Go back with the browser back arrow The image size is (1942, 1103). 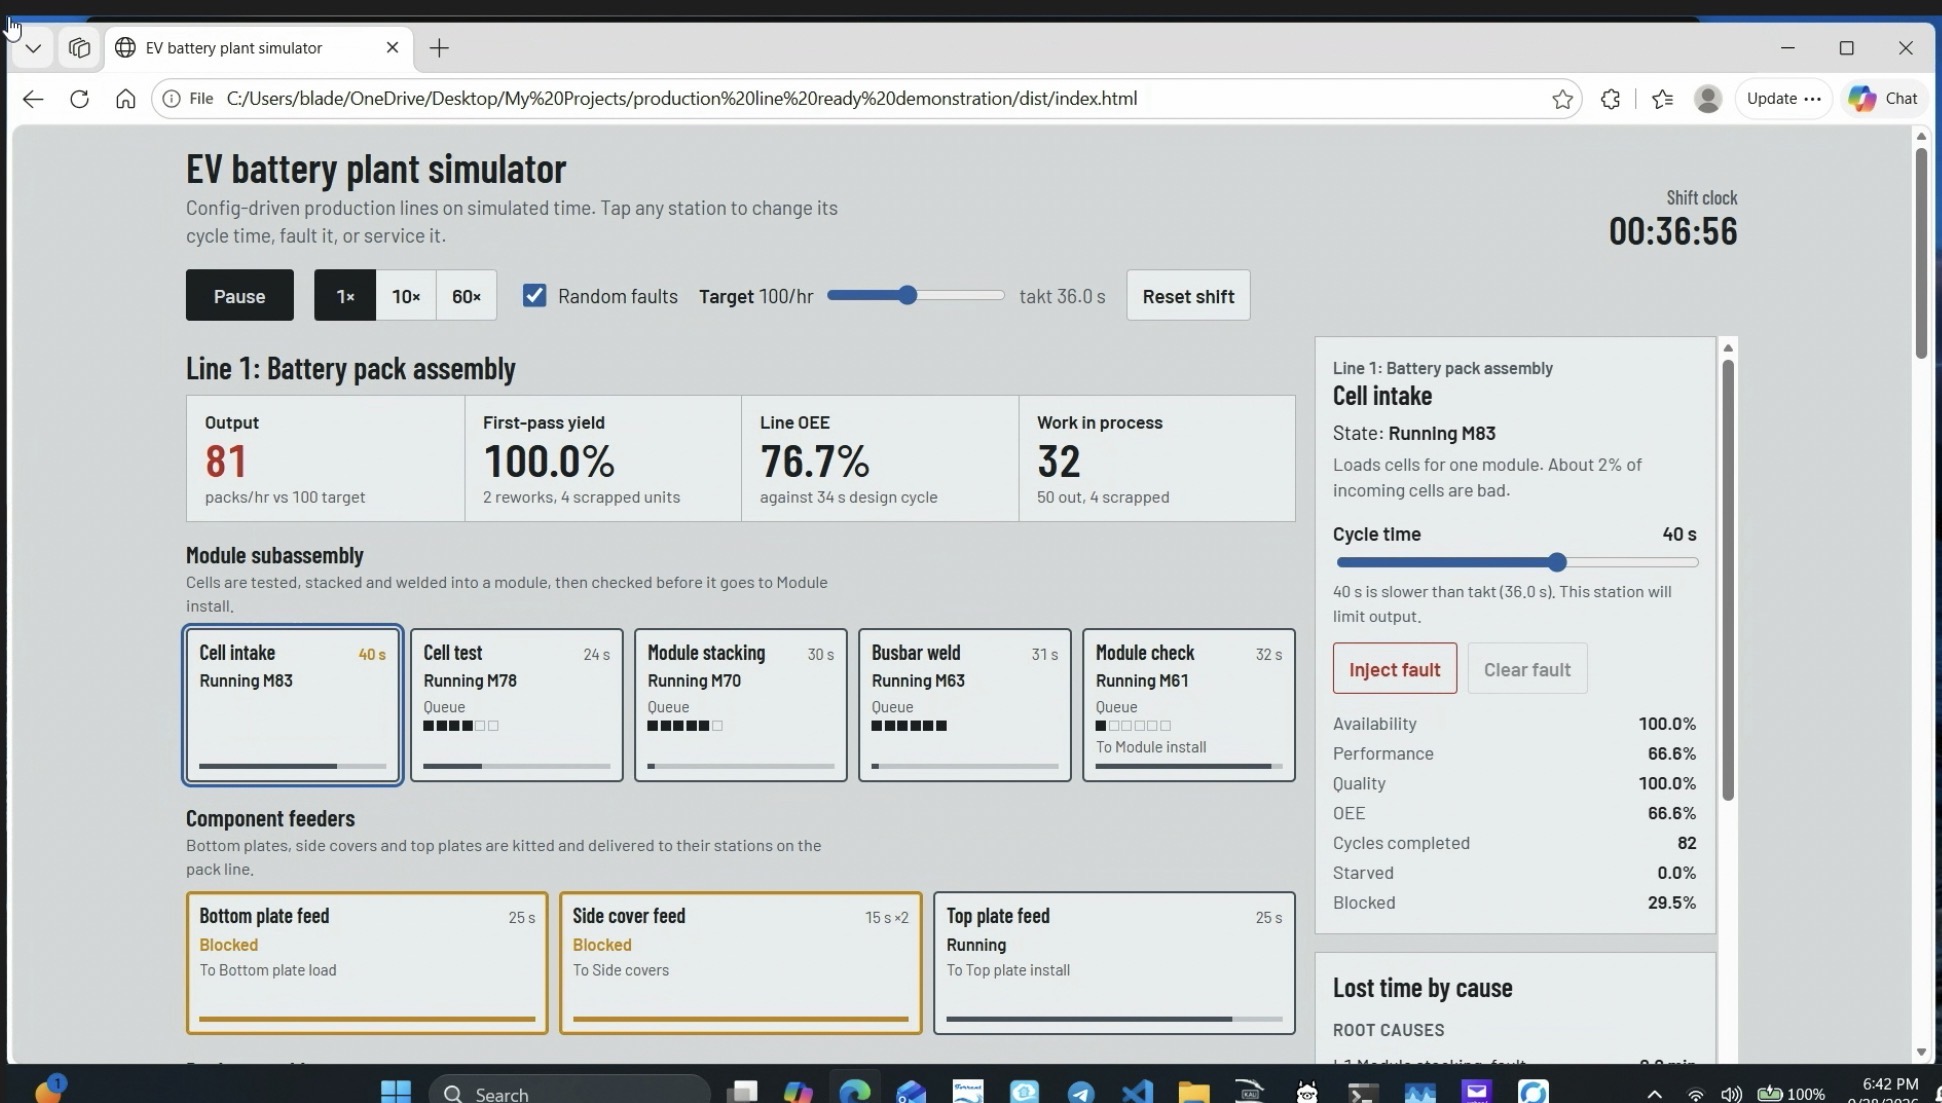33,99
